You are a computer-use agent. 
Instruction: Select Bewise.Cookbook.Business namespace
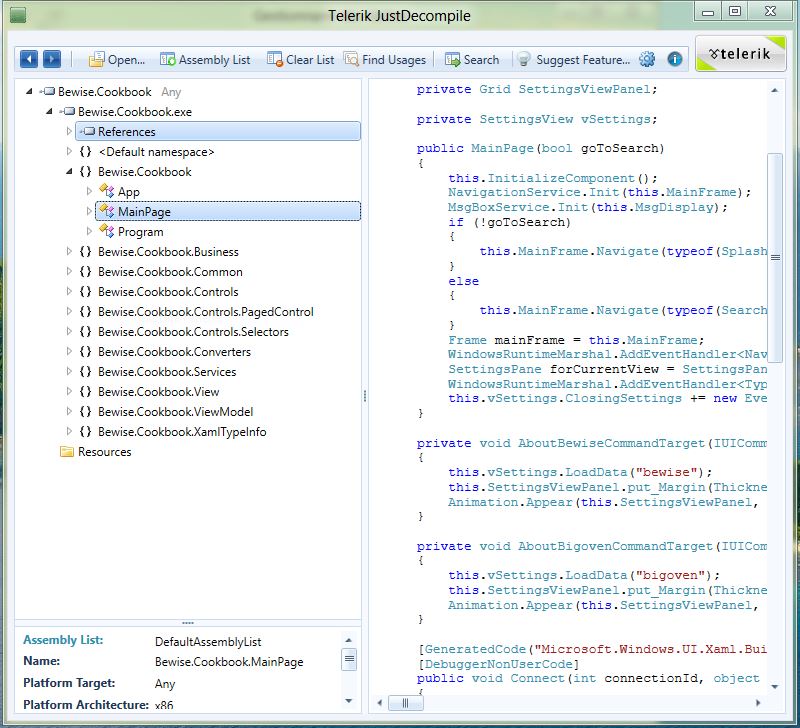coord(168,252)
